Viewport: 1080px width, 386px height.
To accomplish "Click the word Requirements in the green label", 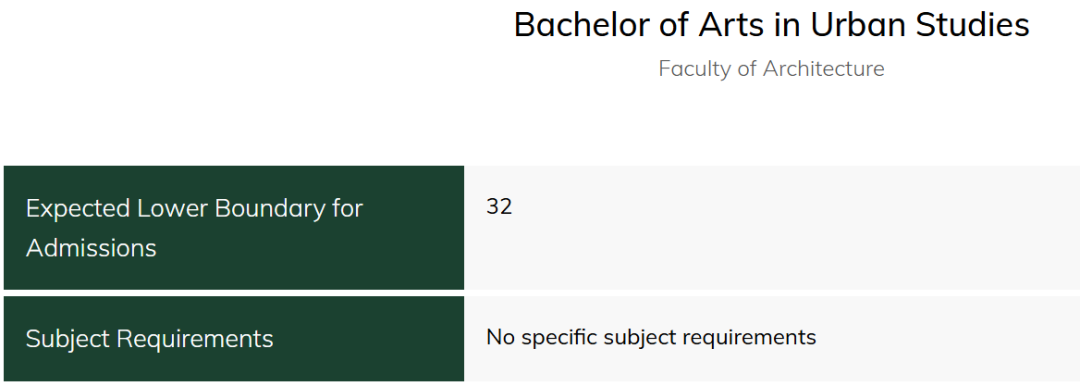I will click(195, 338).
